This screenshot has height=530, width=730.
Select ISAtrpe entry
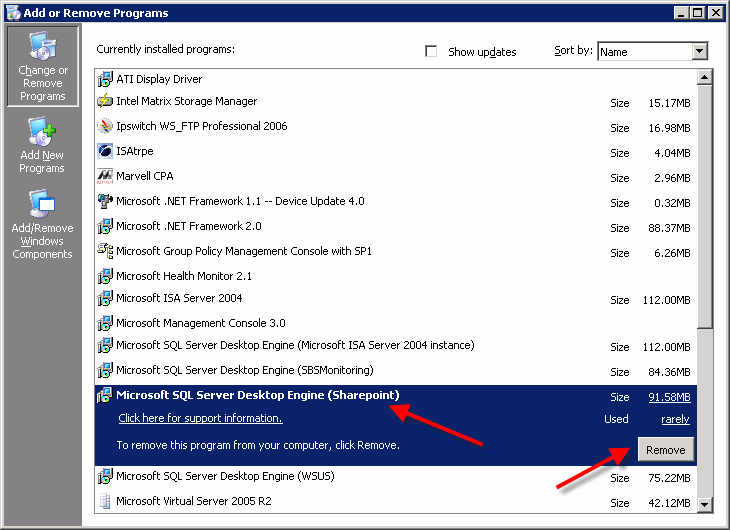[x=396, y=152]
